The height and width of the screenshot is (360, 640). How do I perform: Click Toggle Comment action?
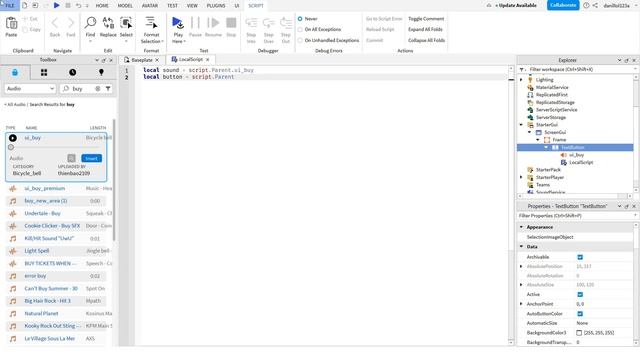pos(426,19)
